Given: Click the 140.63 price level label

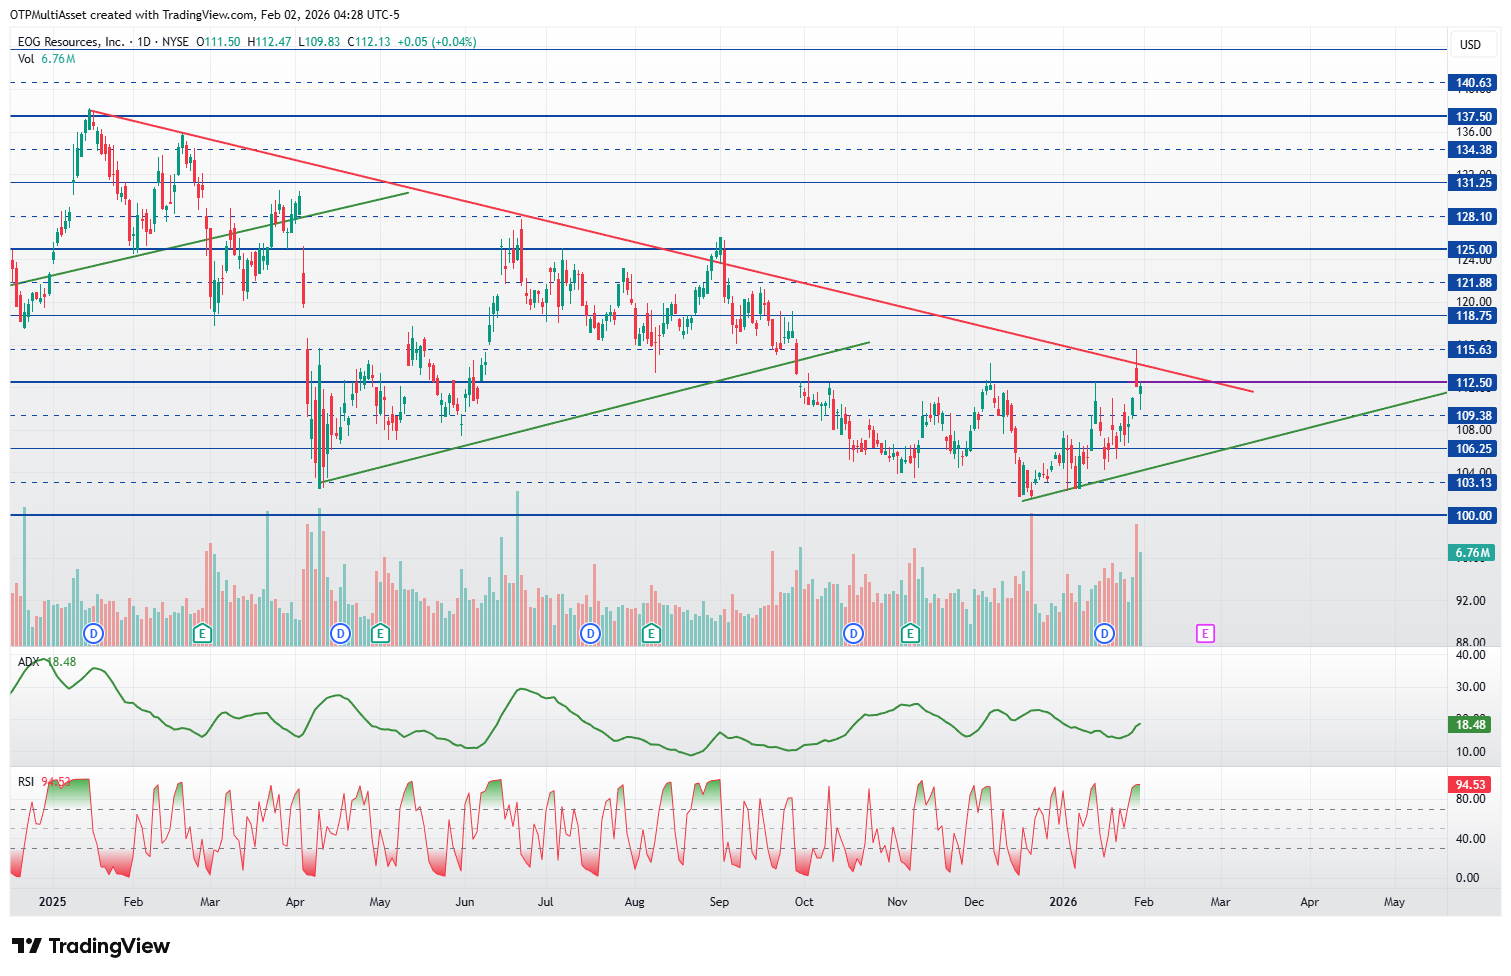Looking at the screenshot, I should (1474, 83).
